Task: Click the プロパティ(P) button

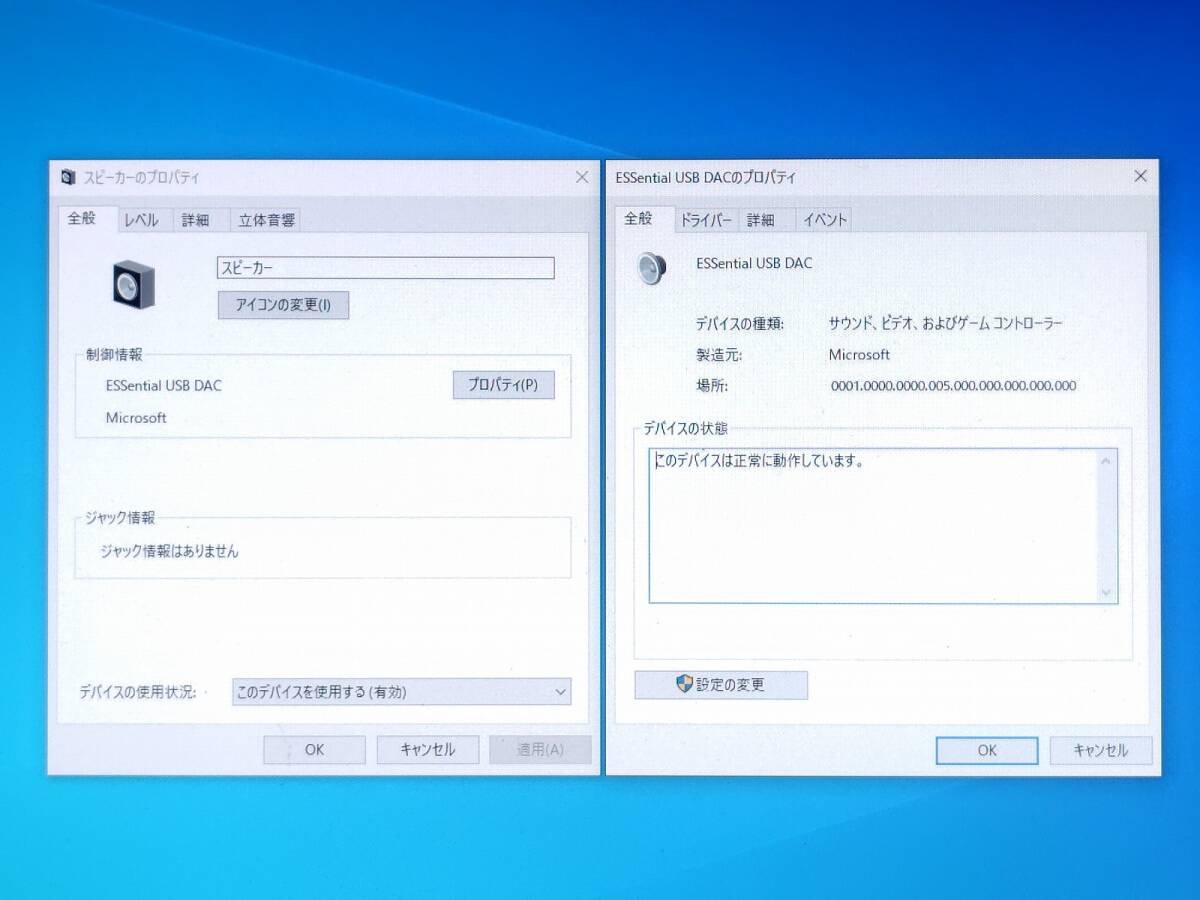Action: (x=503, y=385)
